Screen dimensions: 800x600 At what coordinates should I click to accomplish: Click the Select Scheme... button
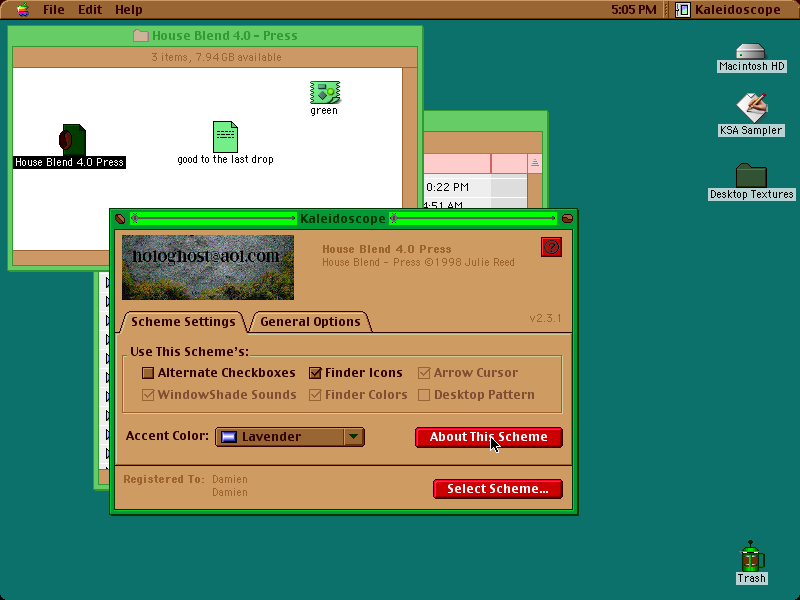click(498, 489)
